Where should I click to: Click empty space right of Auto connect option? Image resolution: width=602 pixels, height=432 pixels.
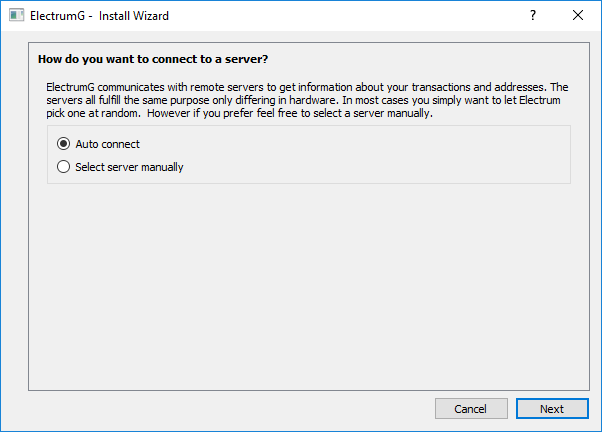[x=350, y=144]
